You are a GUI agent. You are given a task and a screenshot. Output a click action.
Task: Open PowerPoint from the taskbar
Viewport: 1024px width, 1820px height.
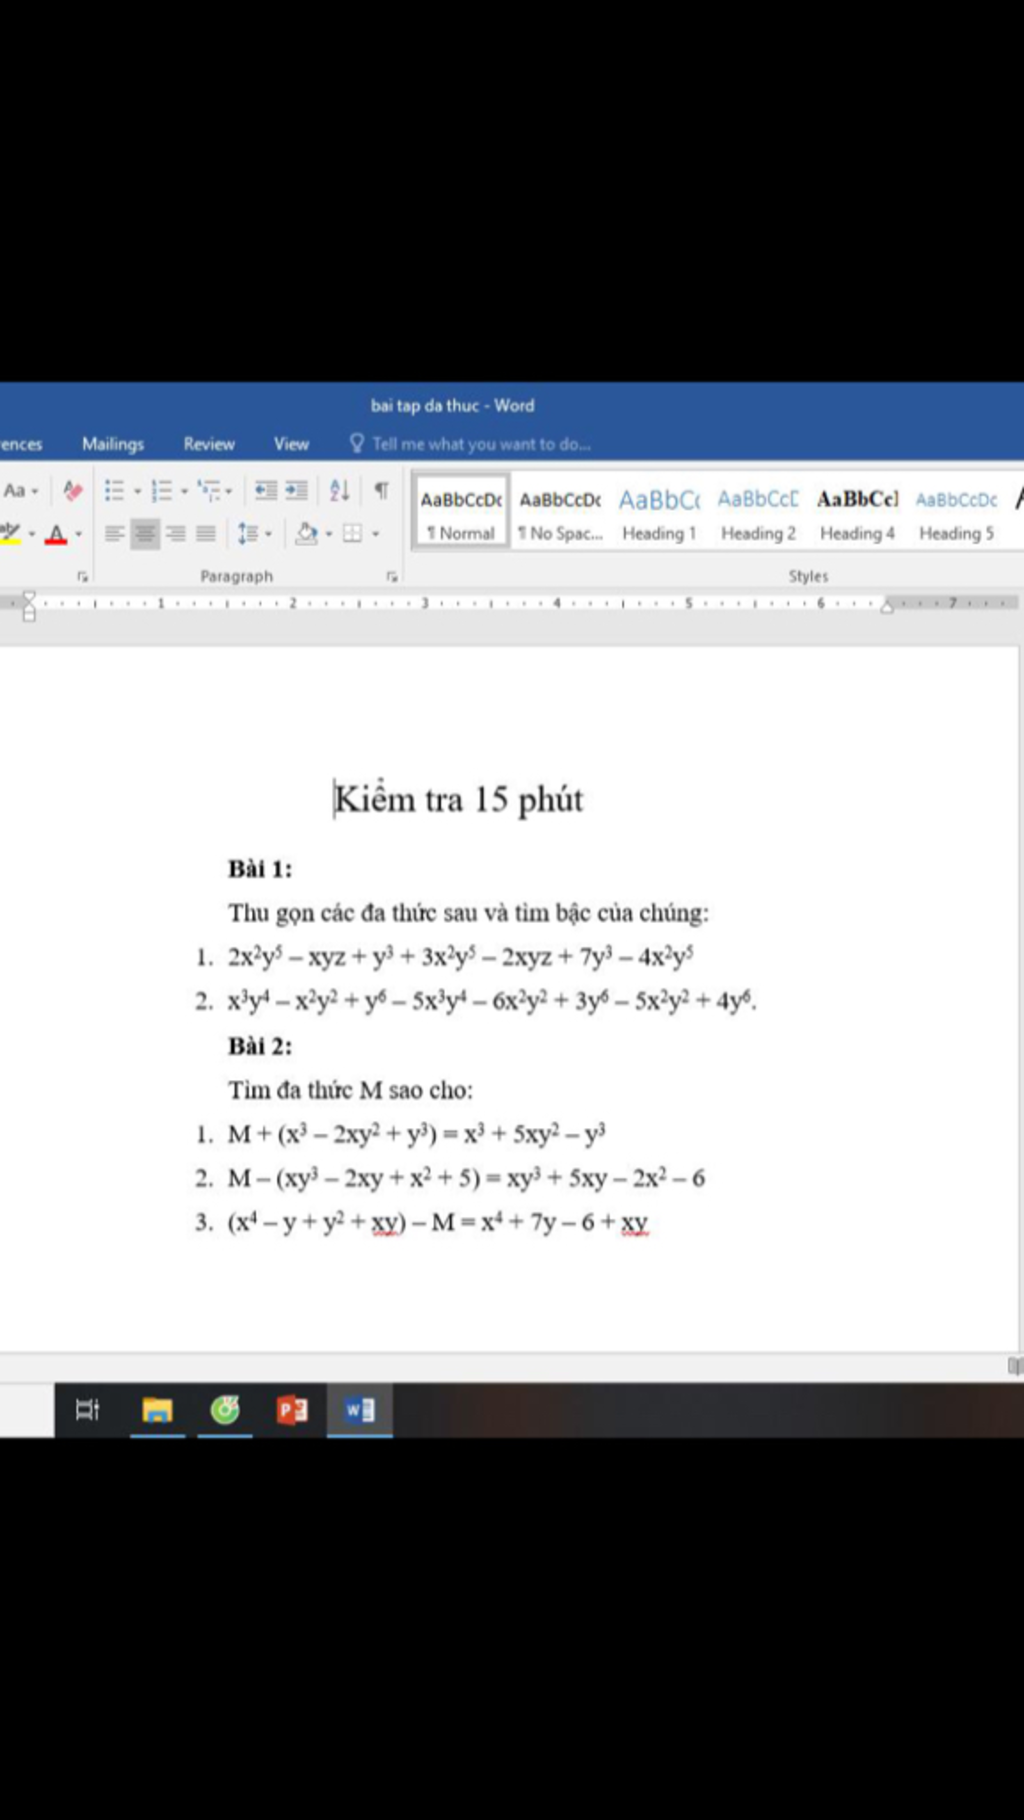pos(292,1410)
